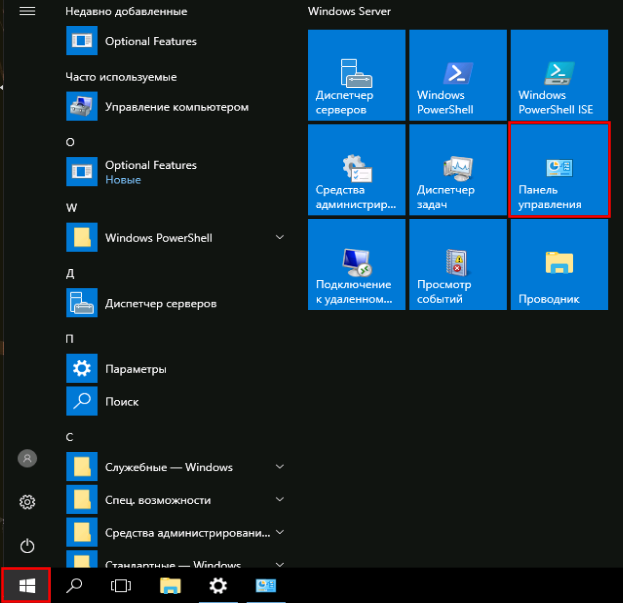Open File Explorer from the taskbar
The height and width of the screenshot is (603, 623).
[170, 585]
